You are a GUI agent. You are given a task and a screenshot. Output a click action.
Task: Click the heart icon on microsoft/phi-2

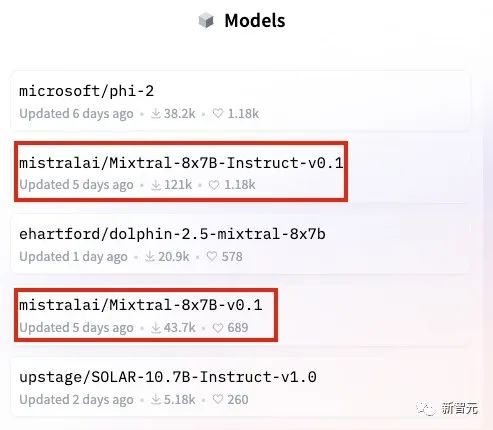(218, 113)
